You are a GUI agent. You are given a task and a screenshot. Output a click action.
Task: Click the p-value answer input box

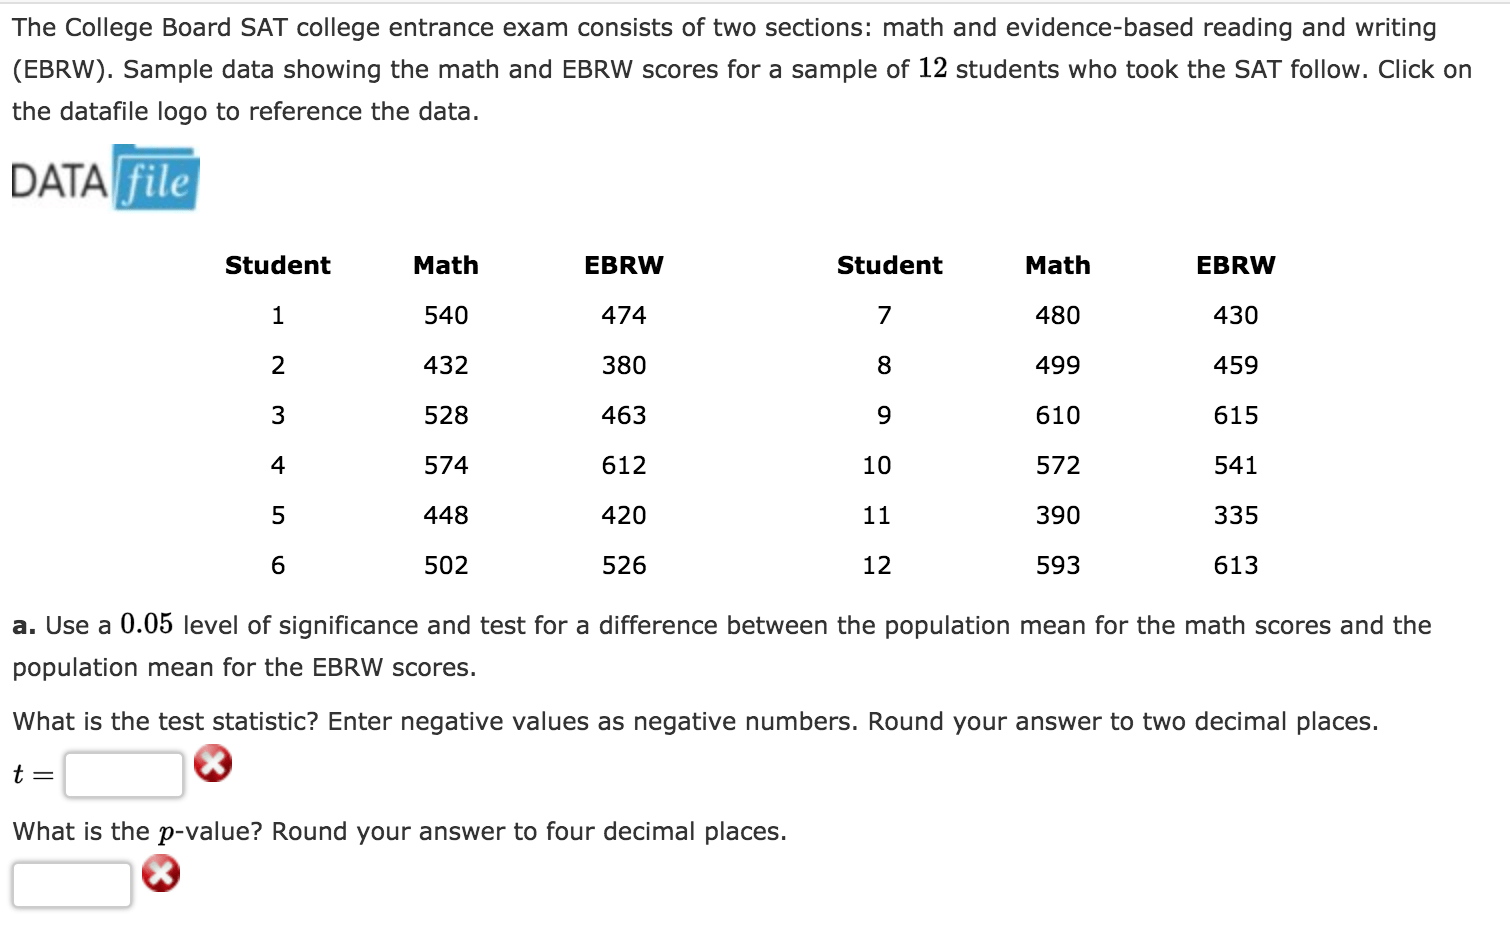(72, 885)
